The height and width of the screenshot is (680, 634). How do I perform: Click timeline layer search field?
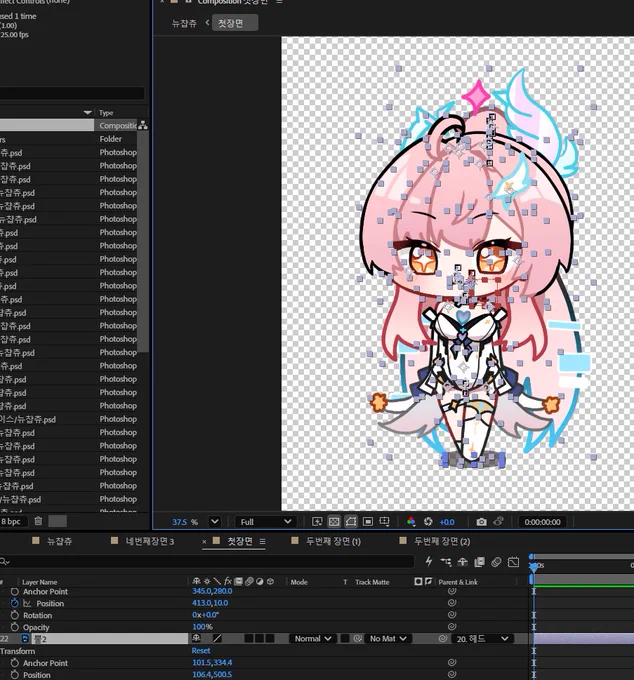pos(207,562)
